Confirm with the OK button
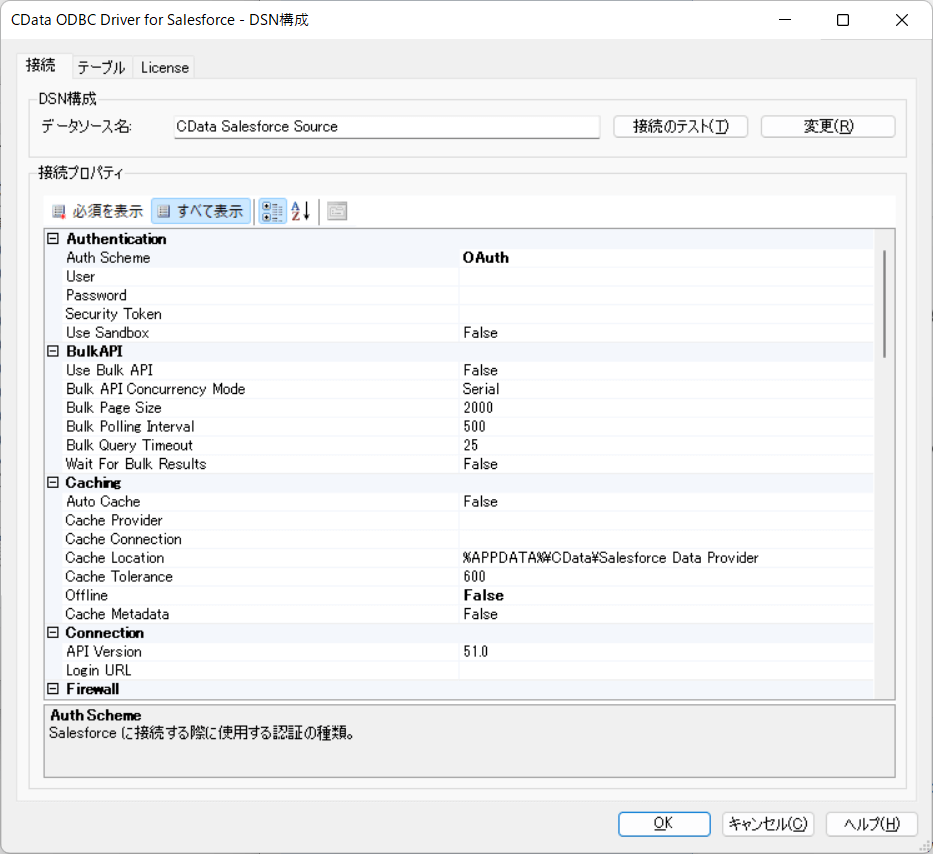This screenshot has width=933, height=854. 664,824
